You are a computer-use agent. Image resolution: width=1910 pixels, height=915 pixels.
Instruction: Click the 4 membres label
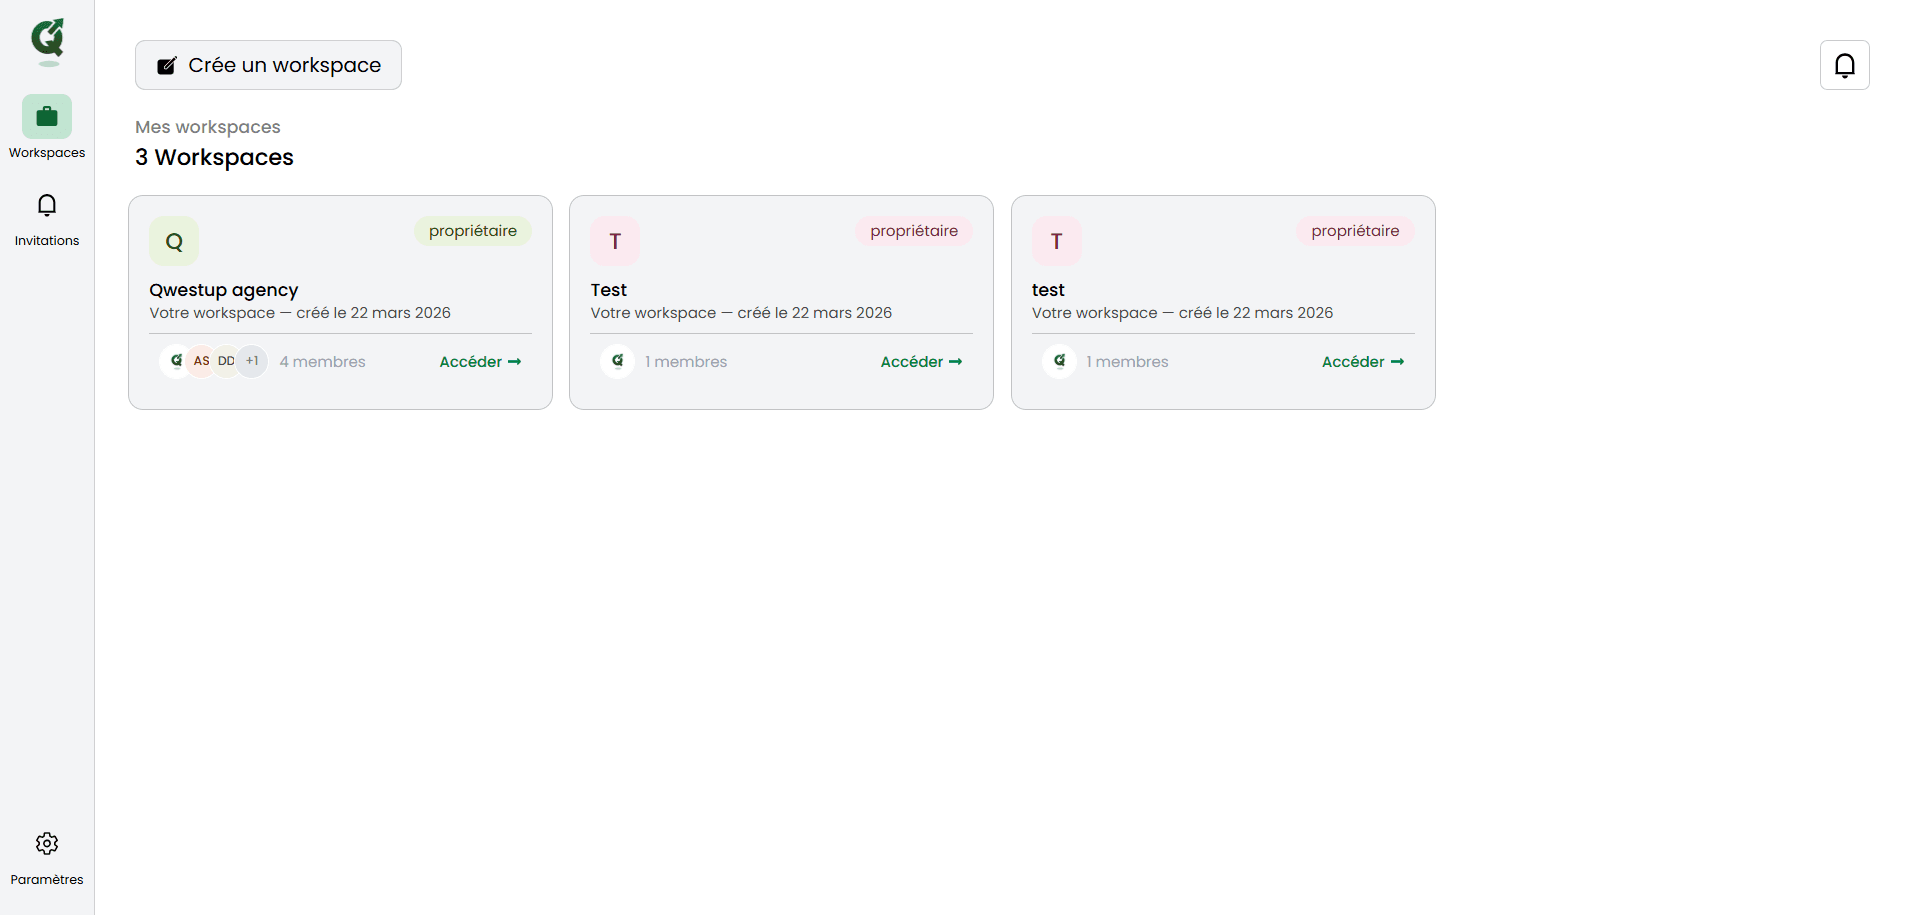pyautogui.click(x=323, y=362)
